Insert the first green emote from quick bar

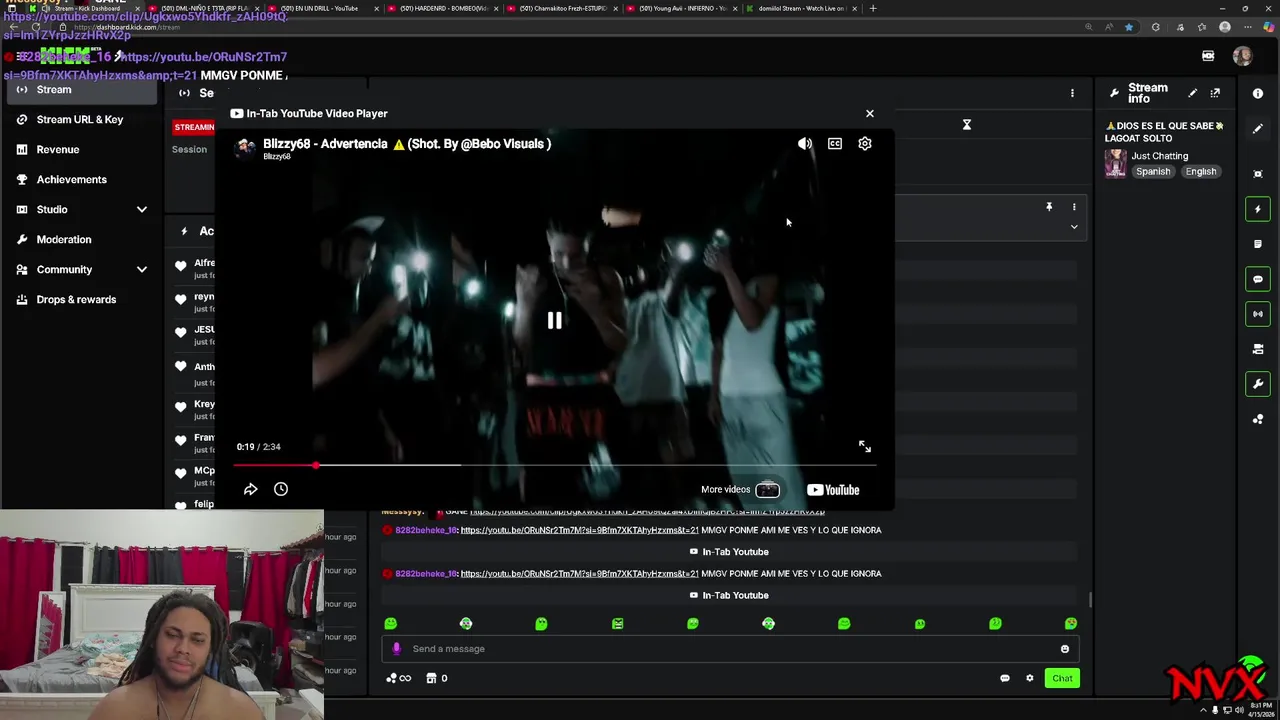(x=390, y=624)
